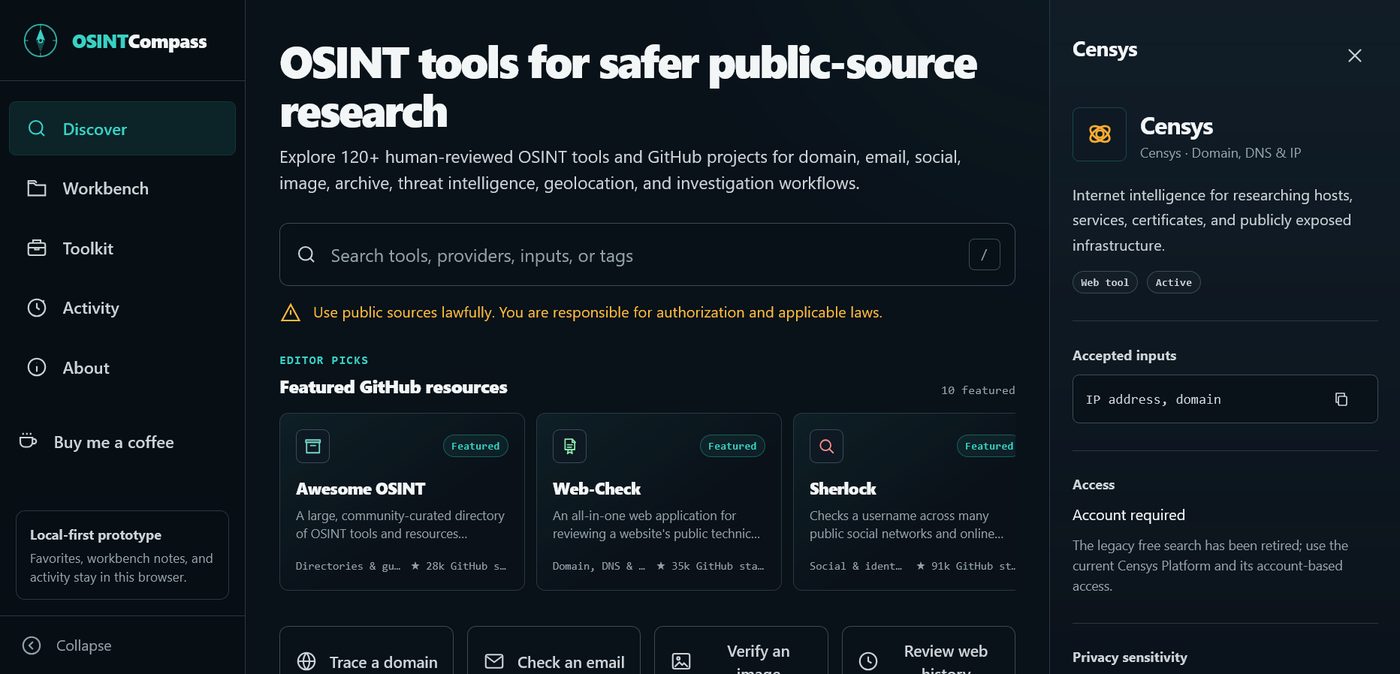Click the Censys orange logo icon
Image resolution: width=1400 pixels, height=674 pixels.
coord(1100,134)
